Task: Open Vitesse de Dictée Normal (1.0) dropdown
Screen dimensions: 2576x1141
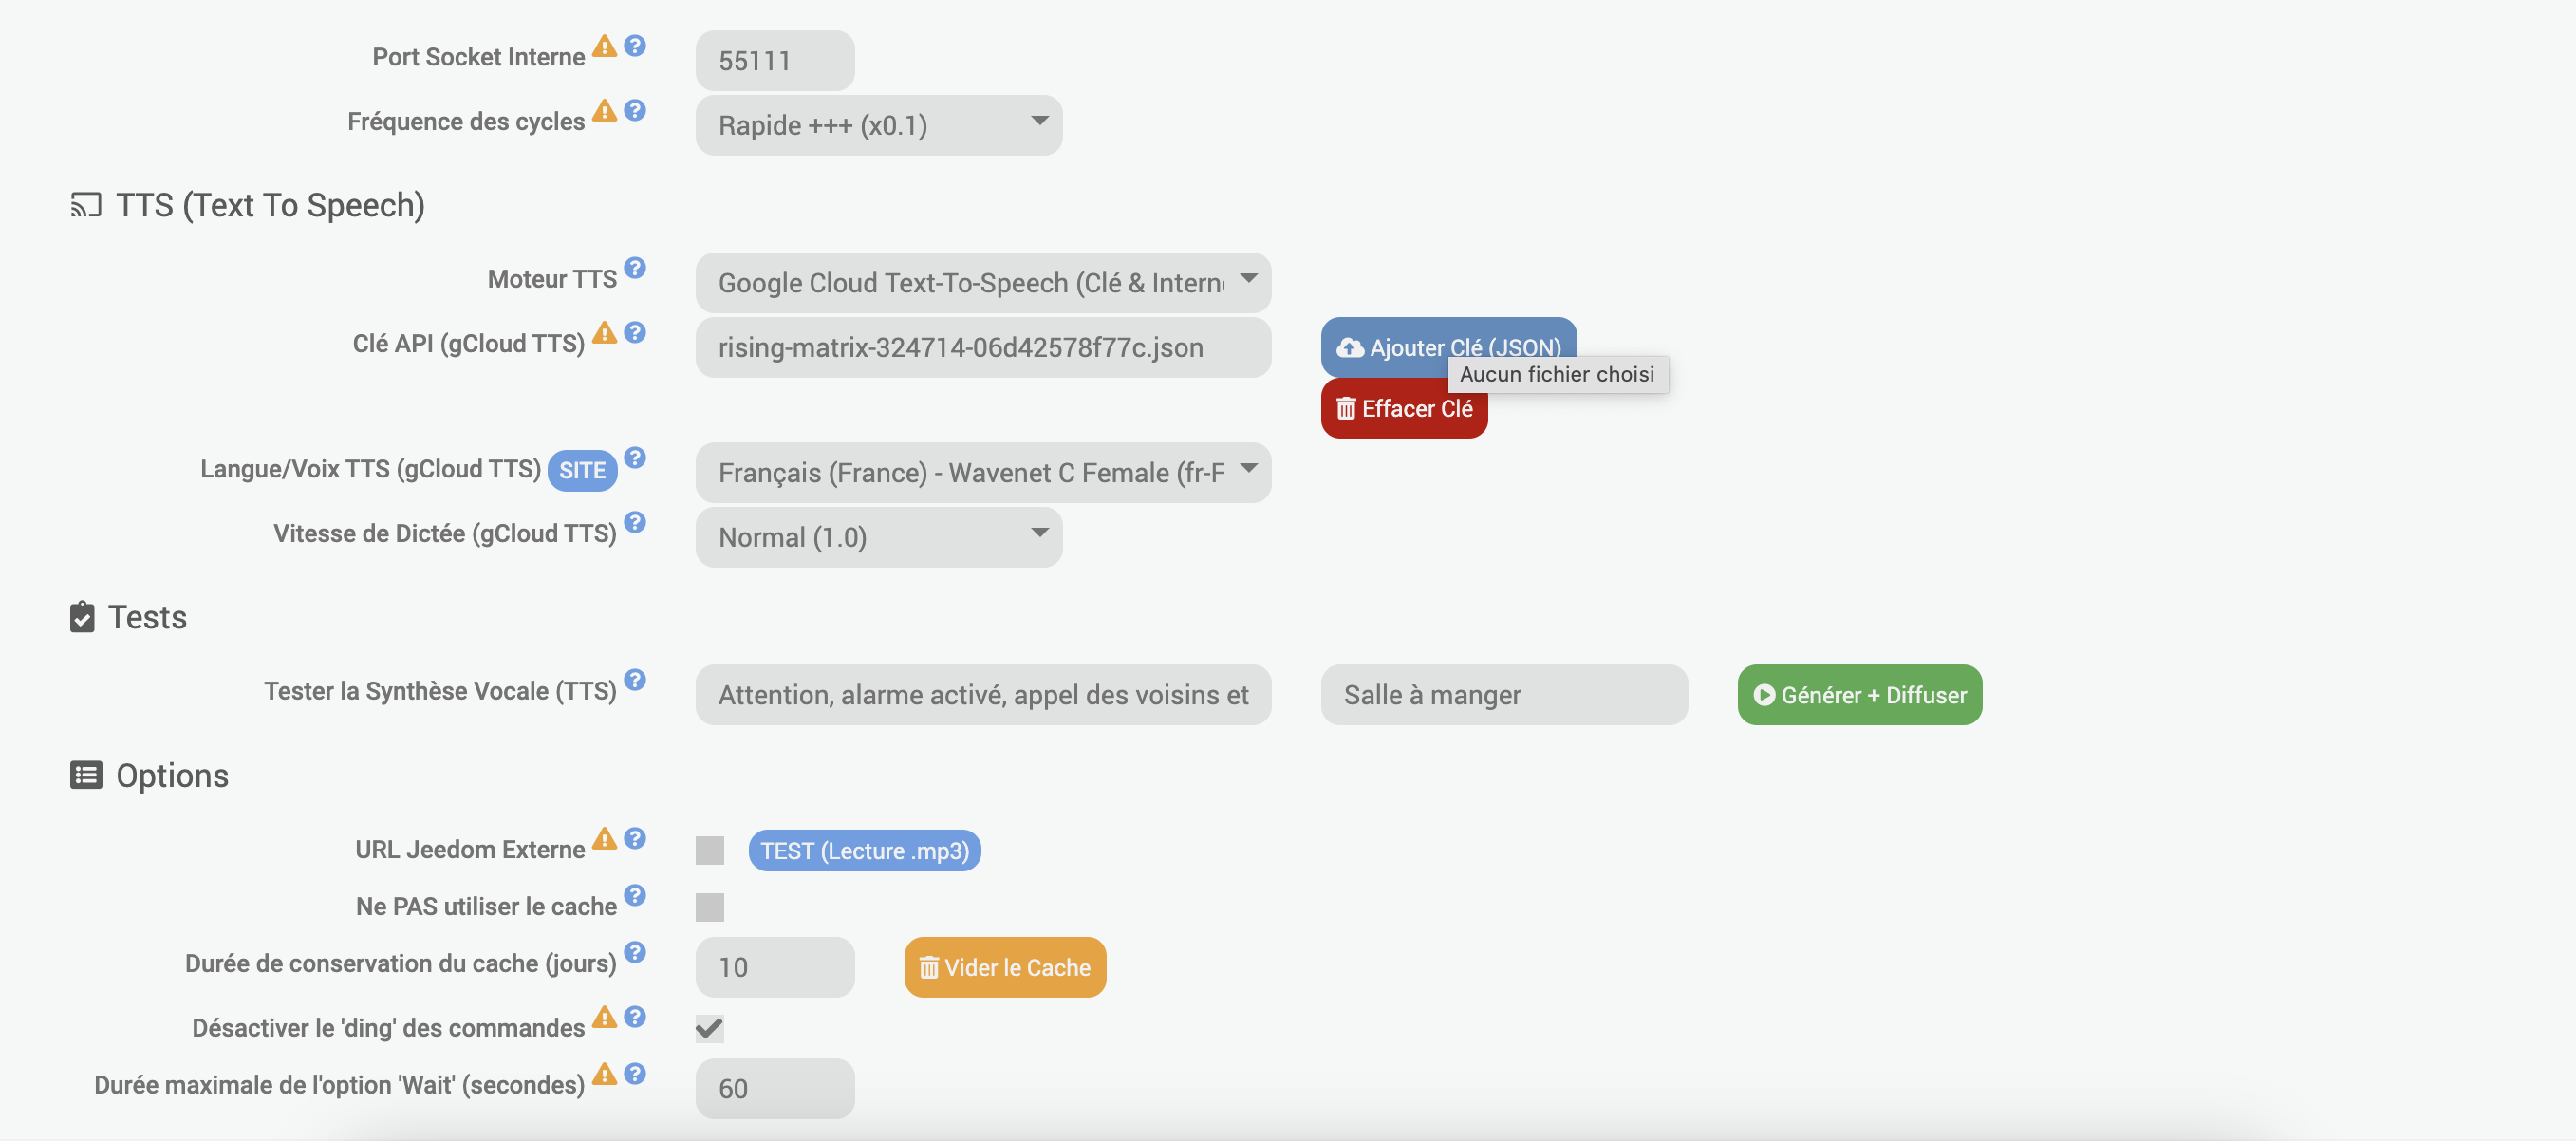Action: point(879,537)
